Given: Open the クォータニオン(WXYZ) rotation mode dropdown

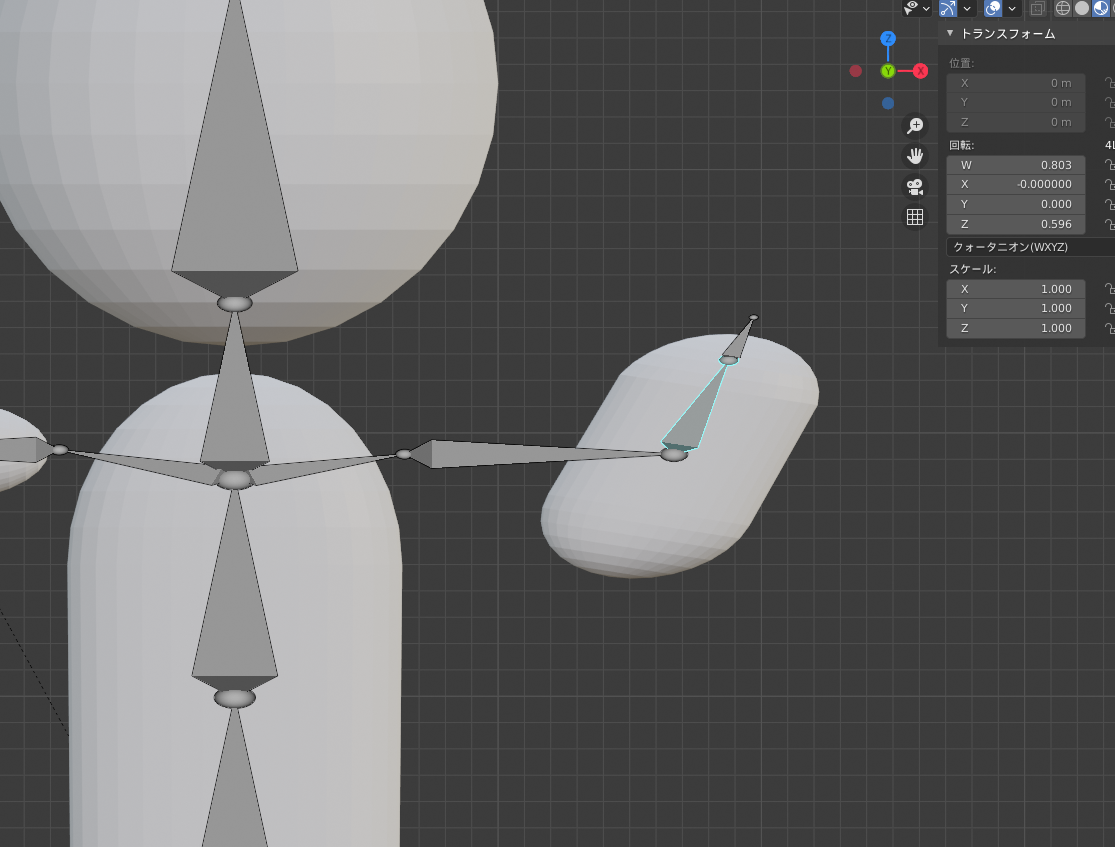Looking at the screenshot, I should pyautogui.click(x=1030, y=247).
